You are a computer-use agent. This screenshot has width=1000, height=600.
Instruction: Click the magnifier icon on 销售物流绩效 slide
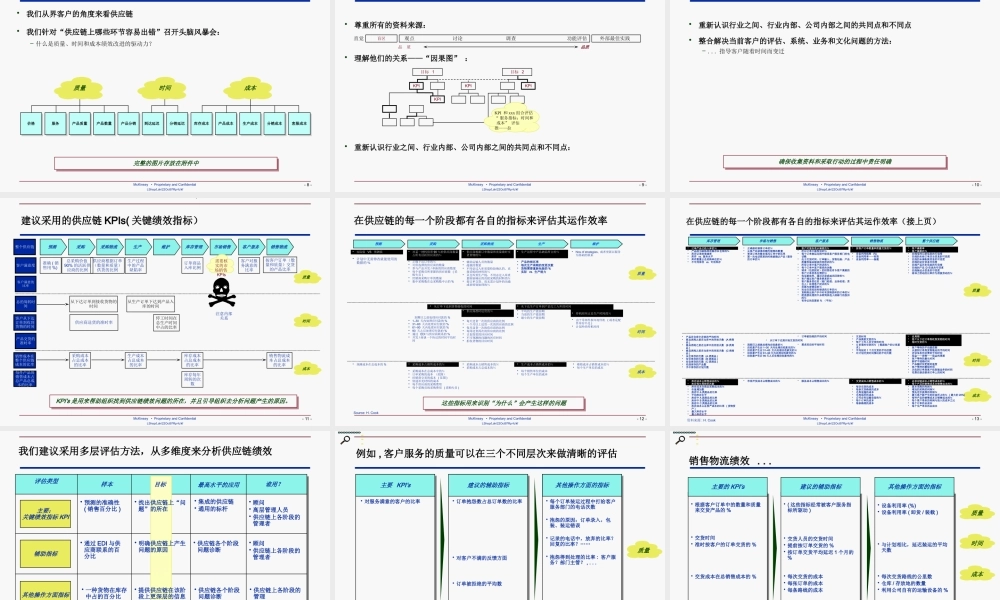pyautogui.click(x=680, y=440)
